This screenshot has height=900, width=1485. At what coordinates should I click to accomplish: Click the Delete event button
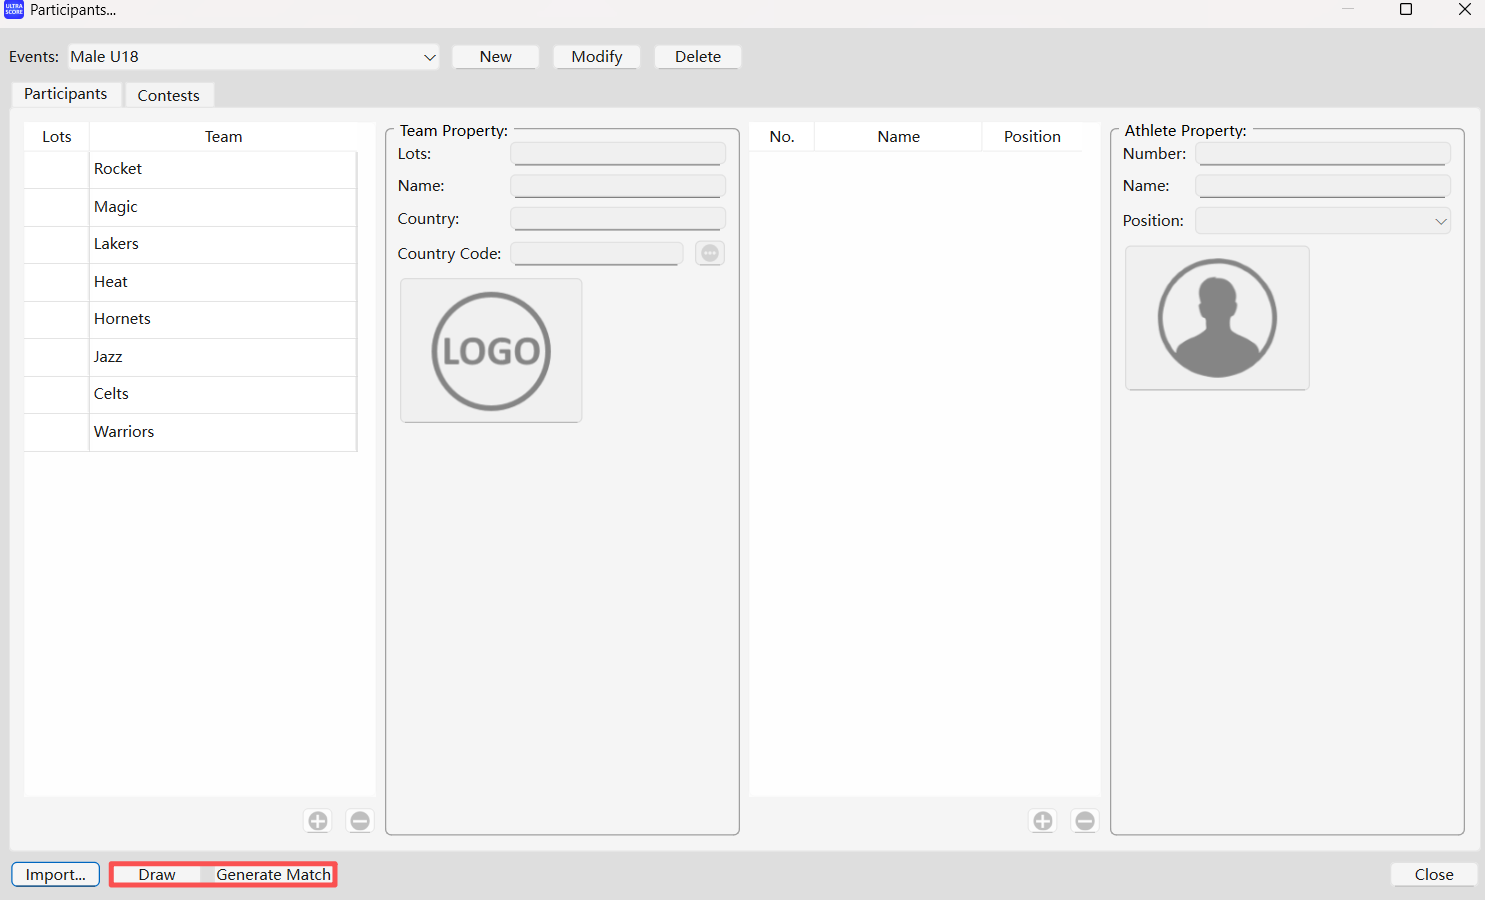697,57
